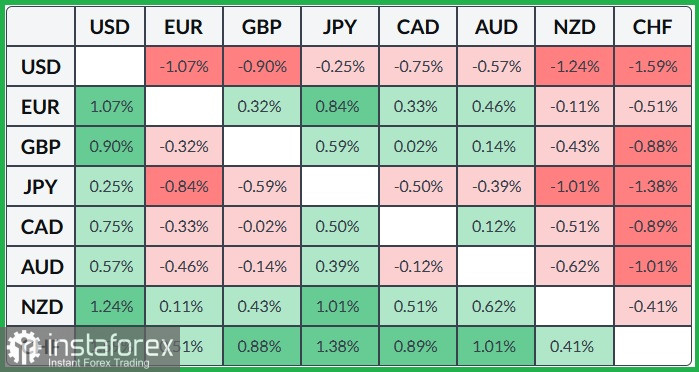
Task: Select the CHF column header
Action: 652,27
